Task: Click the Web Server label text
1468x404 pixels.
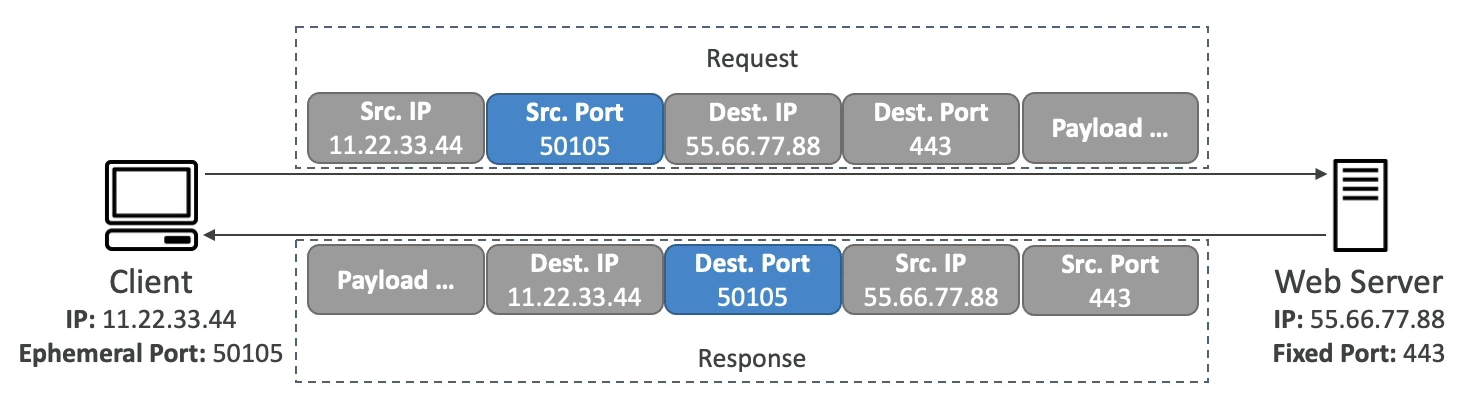Action: (1358, 281)
